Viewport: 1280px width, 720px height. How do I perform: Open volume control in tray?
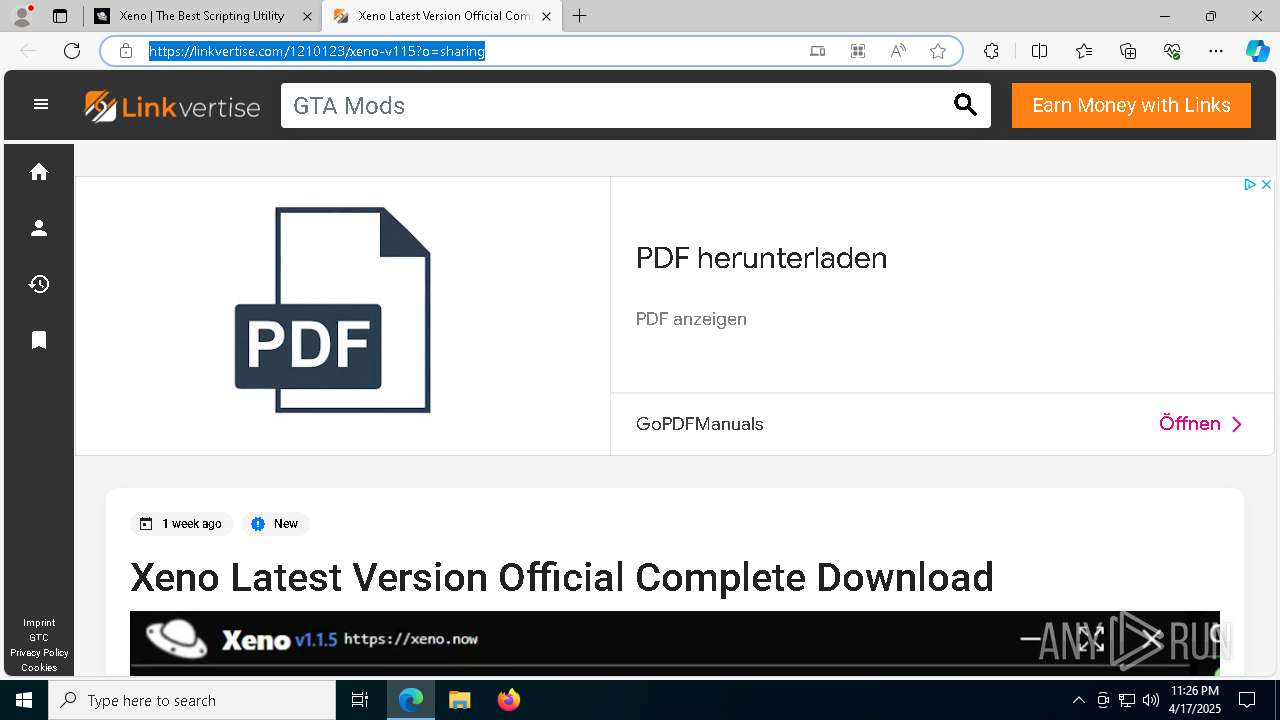tap(1150, 700)
